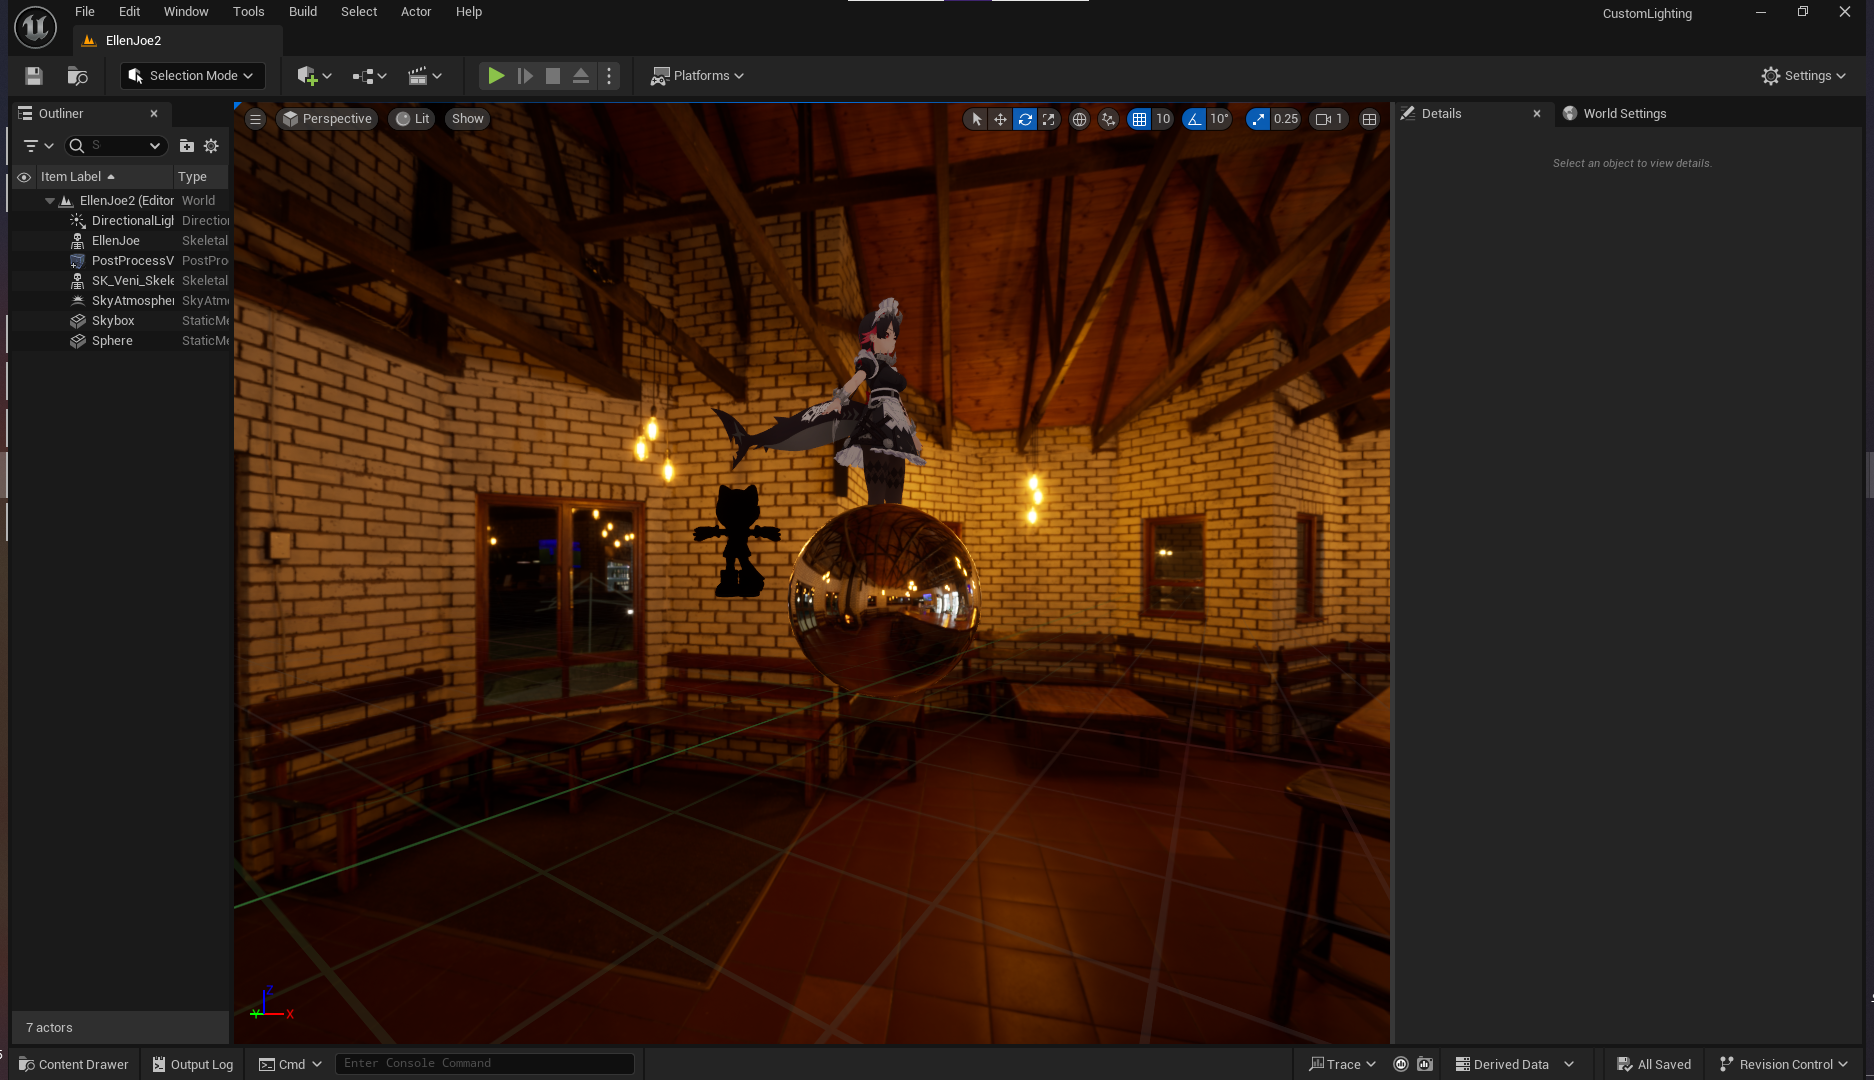Open the Settings dropdown in the top right

[x=1804, y=76]
